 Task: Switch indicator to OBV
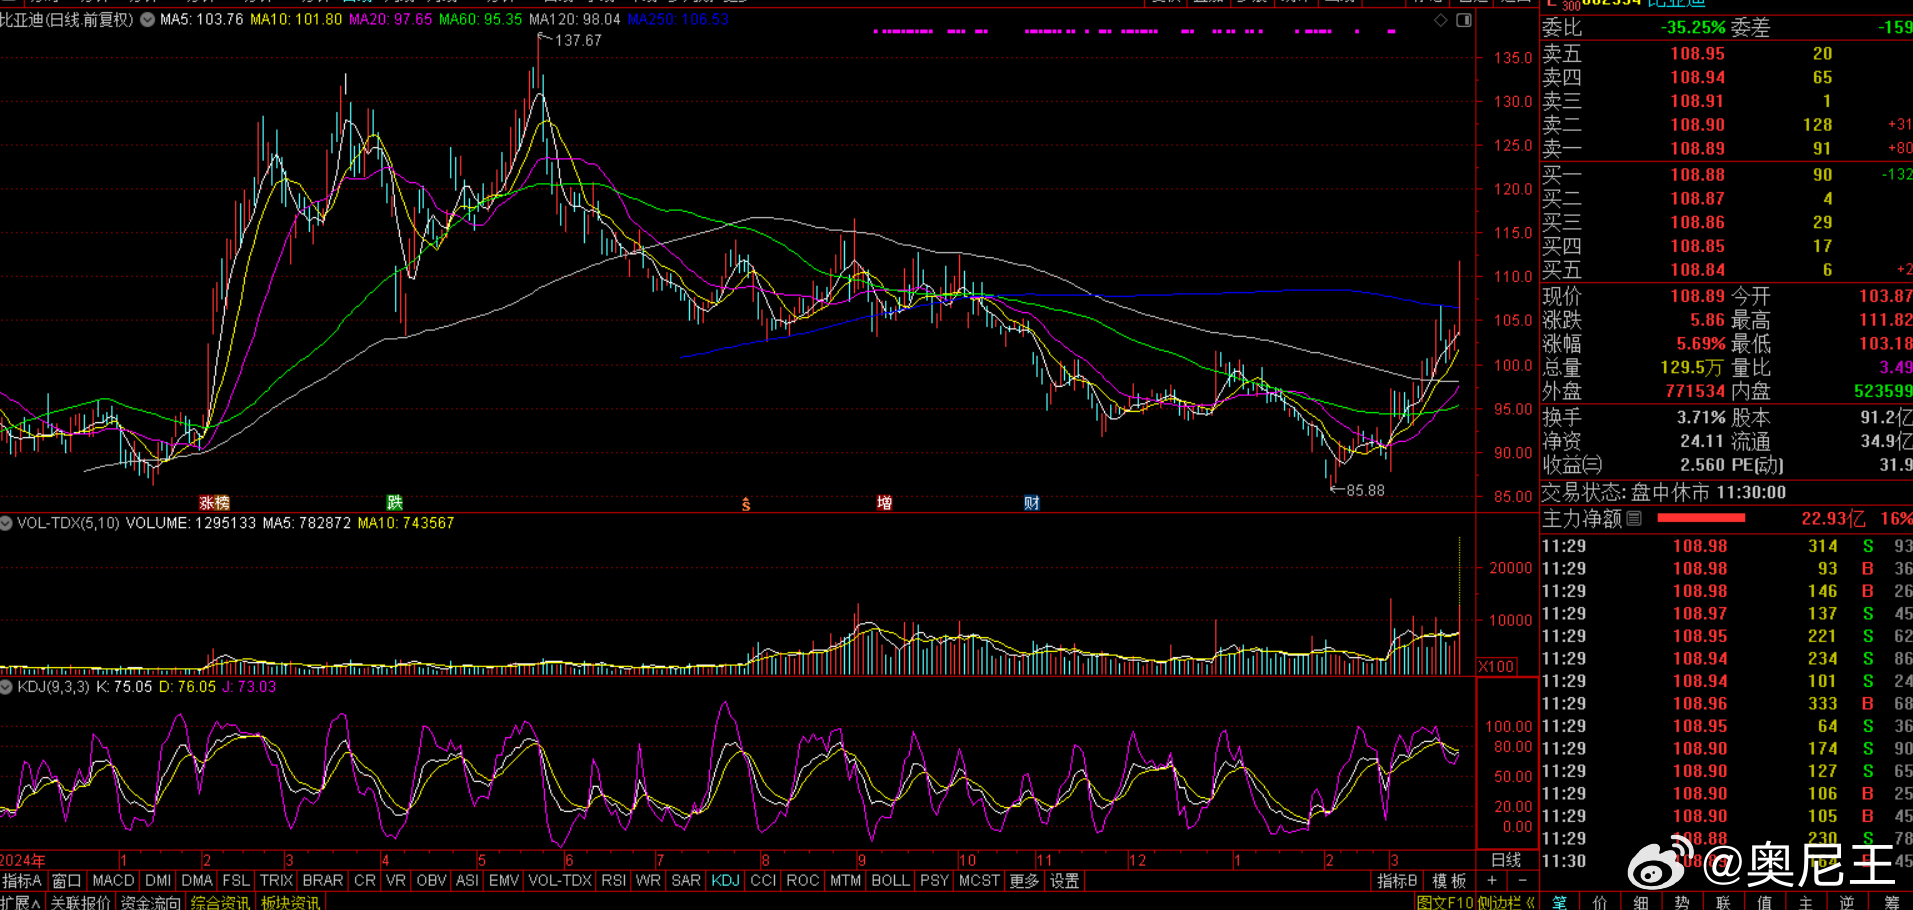pos(431,881)
